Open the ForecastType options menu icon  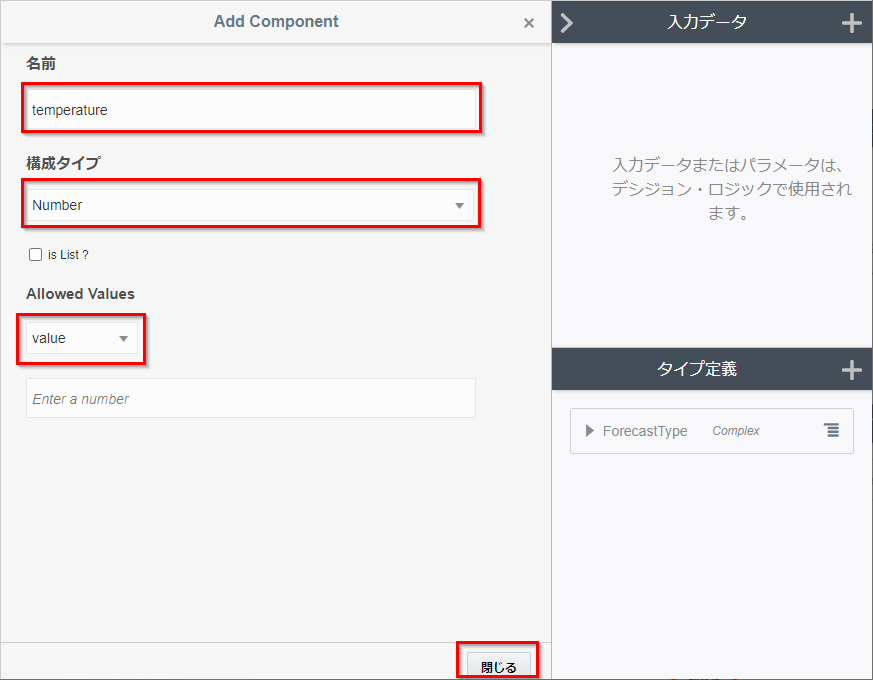pos(831,430)
